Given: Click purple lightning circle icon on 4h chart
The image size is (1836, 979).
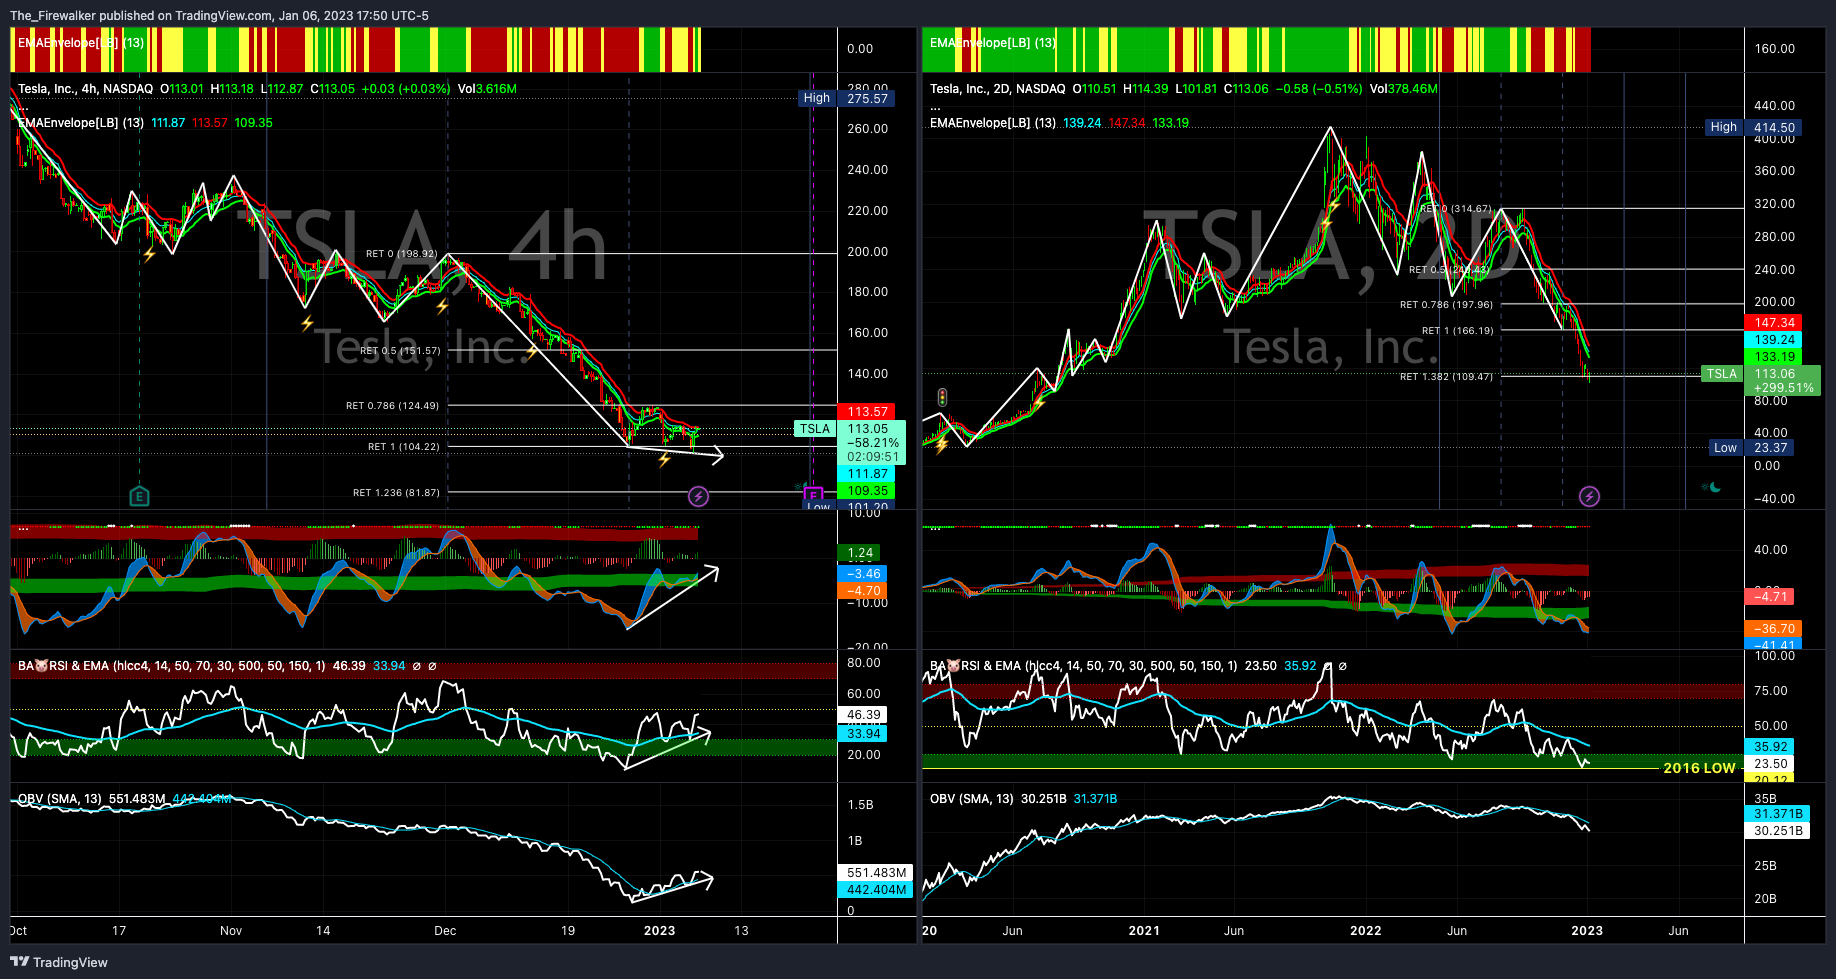Looking at the screenshot, I should click(698, 496).
